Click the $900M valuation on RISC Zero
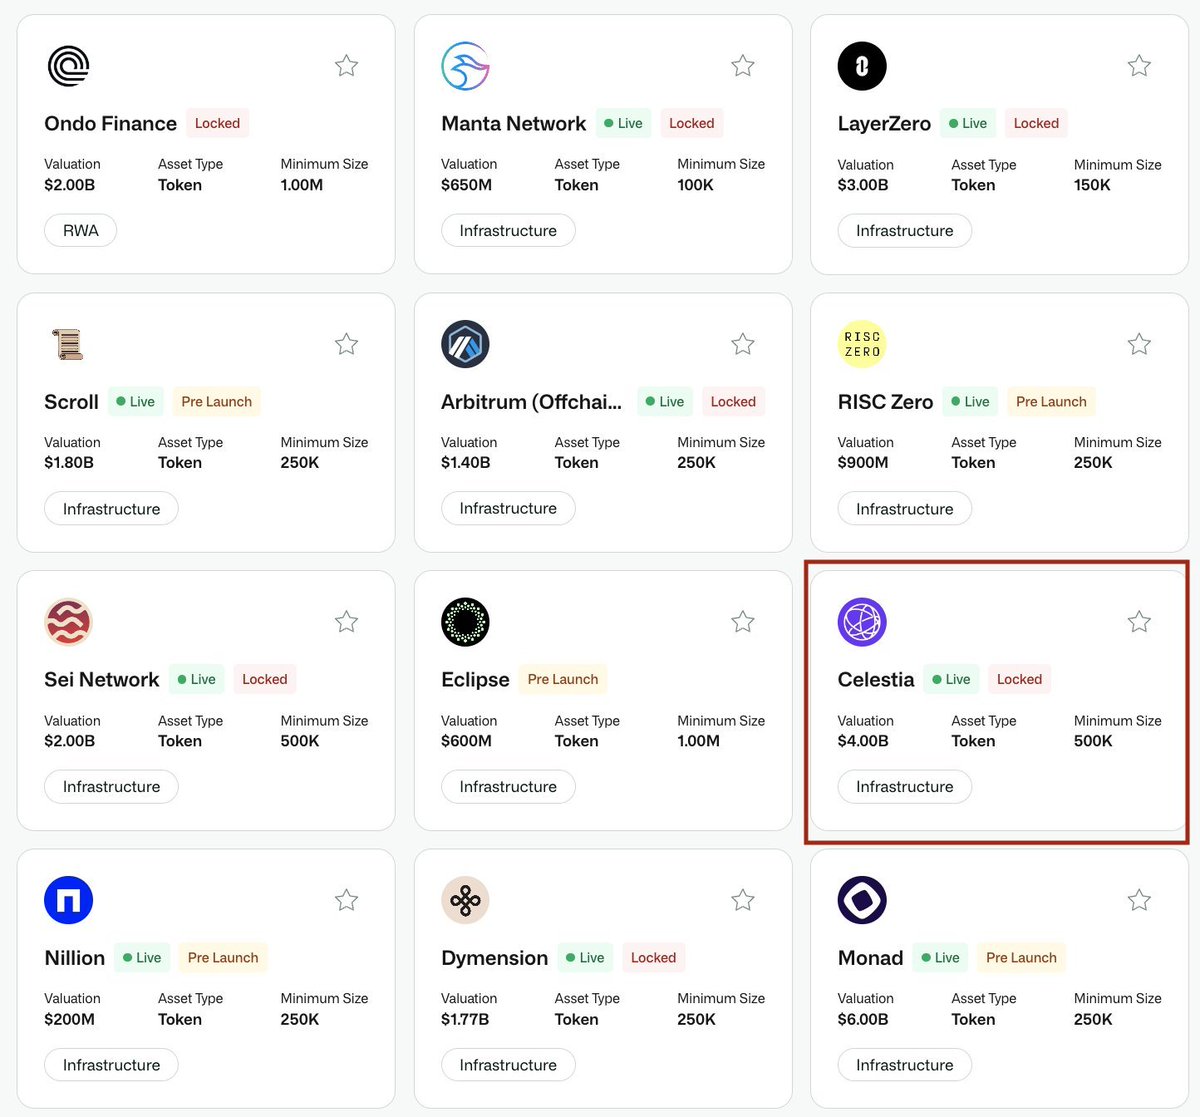This screenshot has height=1117, width=1200. 863,463
